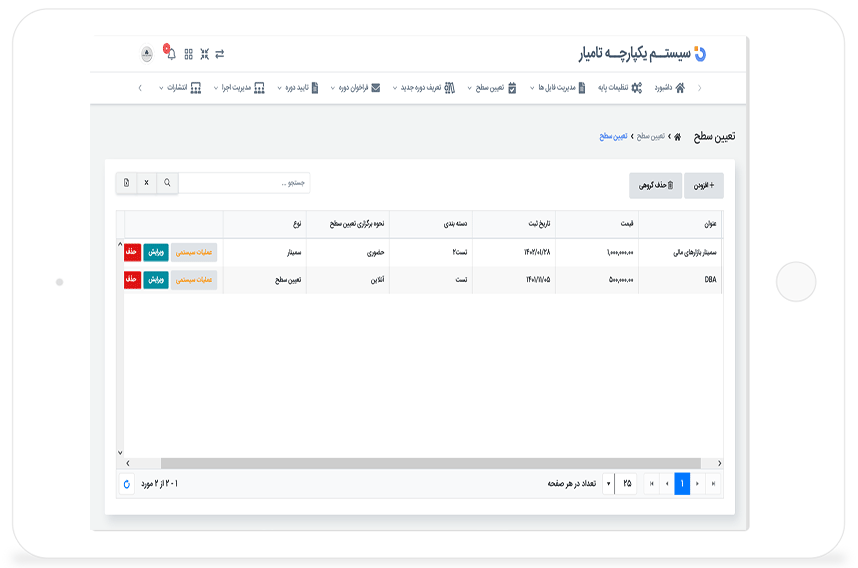Click the swap arrows icon in header
Viewport: 858px width, 568px height.
220,54
